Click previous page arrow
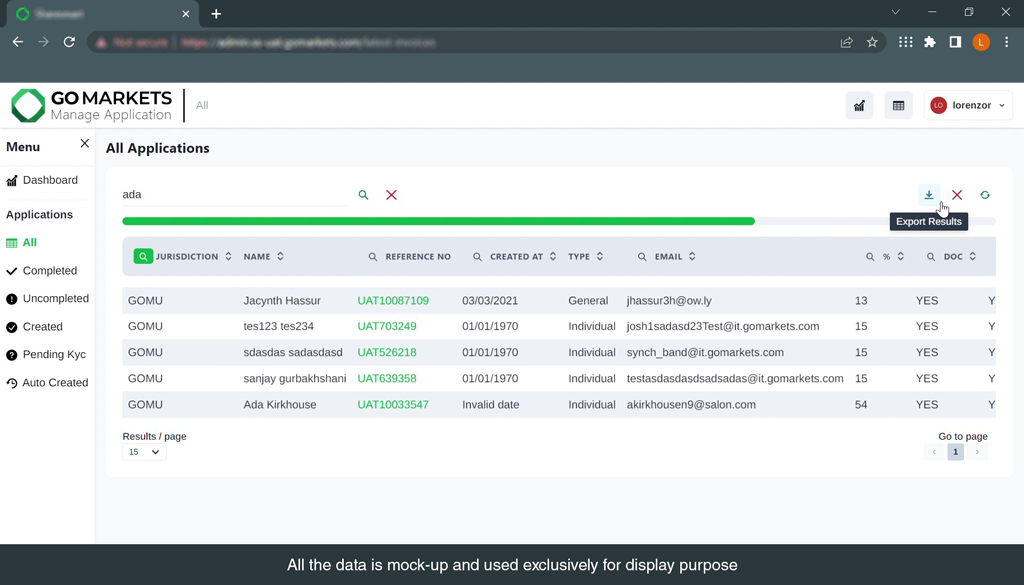Screen dimensions: 1024x585 click(x=934, y=452)
